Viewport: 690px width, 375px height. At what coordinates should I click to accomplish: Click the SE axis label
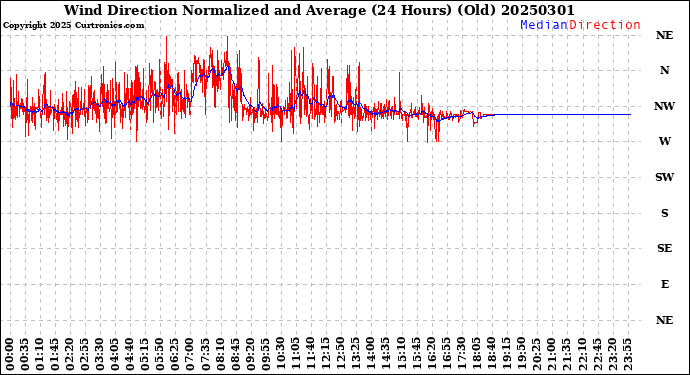[x=664, y=248]
